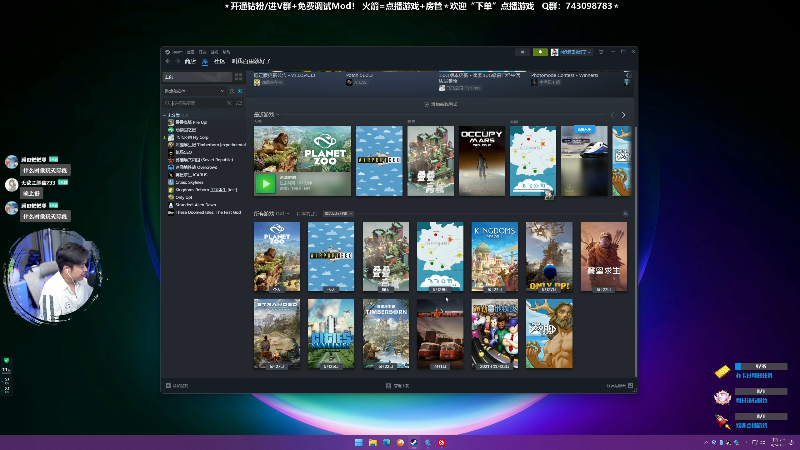Open the games type filter dropdown

click(x=194, y=91)
